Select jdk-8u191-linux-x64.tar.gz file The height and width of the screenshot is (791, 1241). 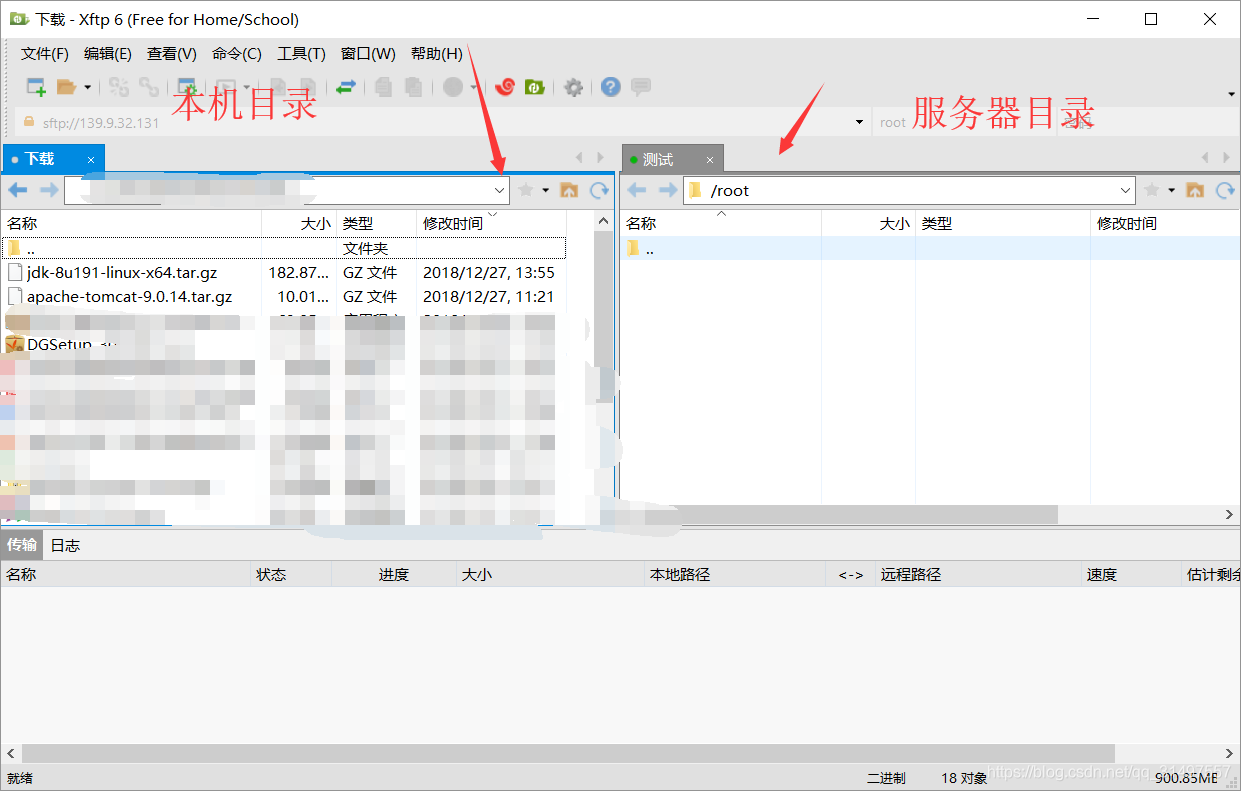pos(284,272)
